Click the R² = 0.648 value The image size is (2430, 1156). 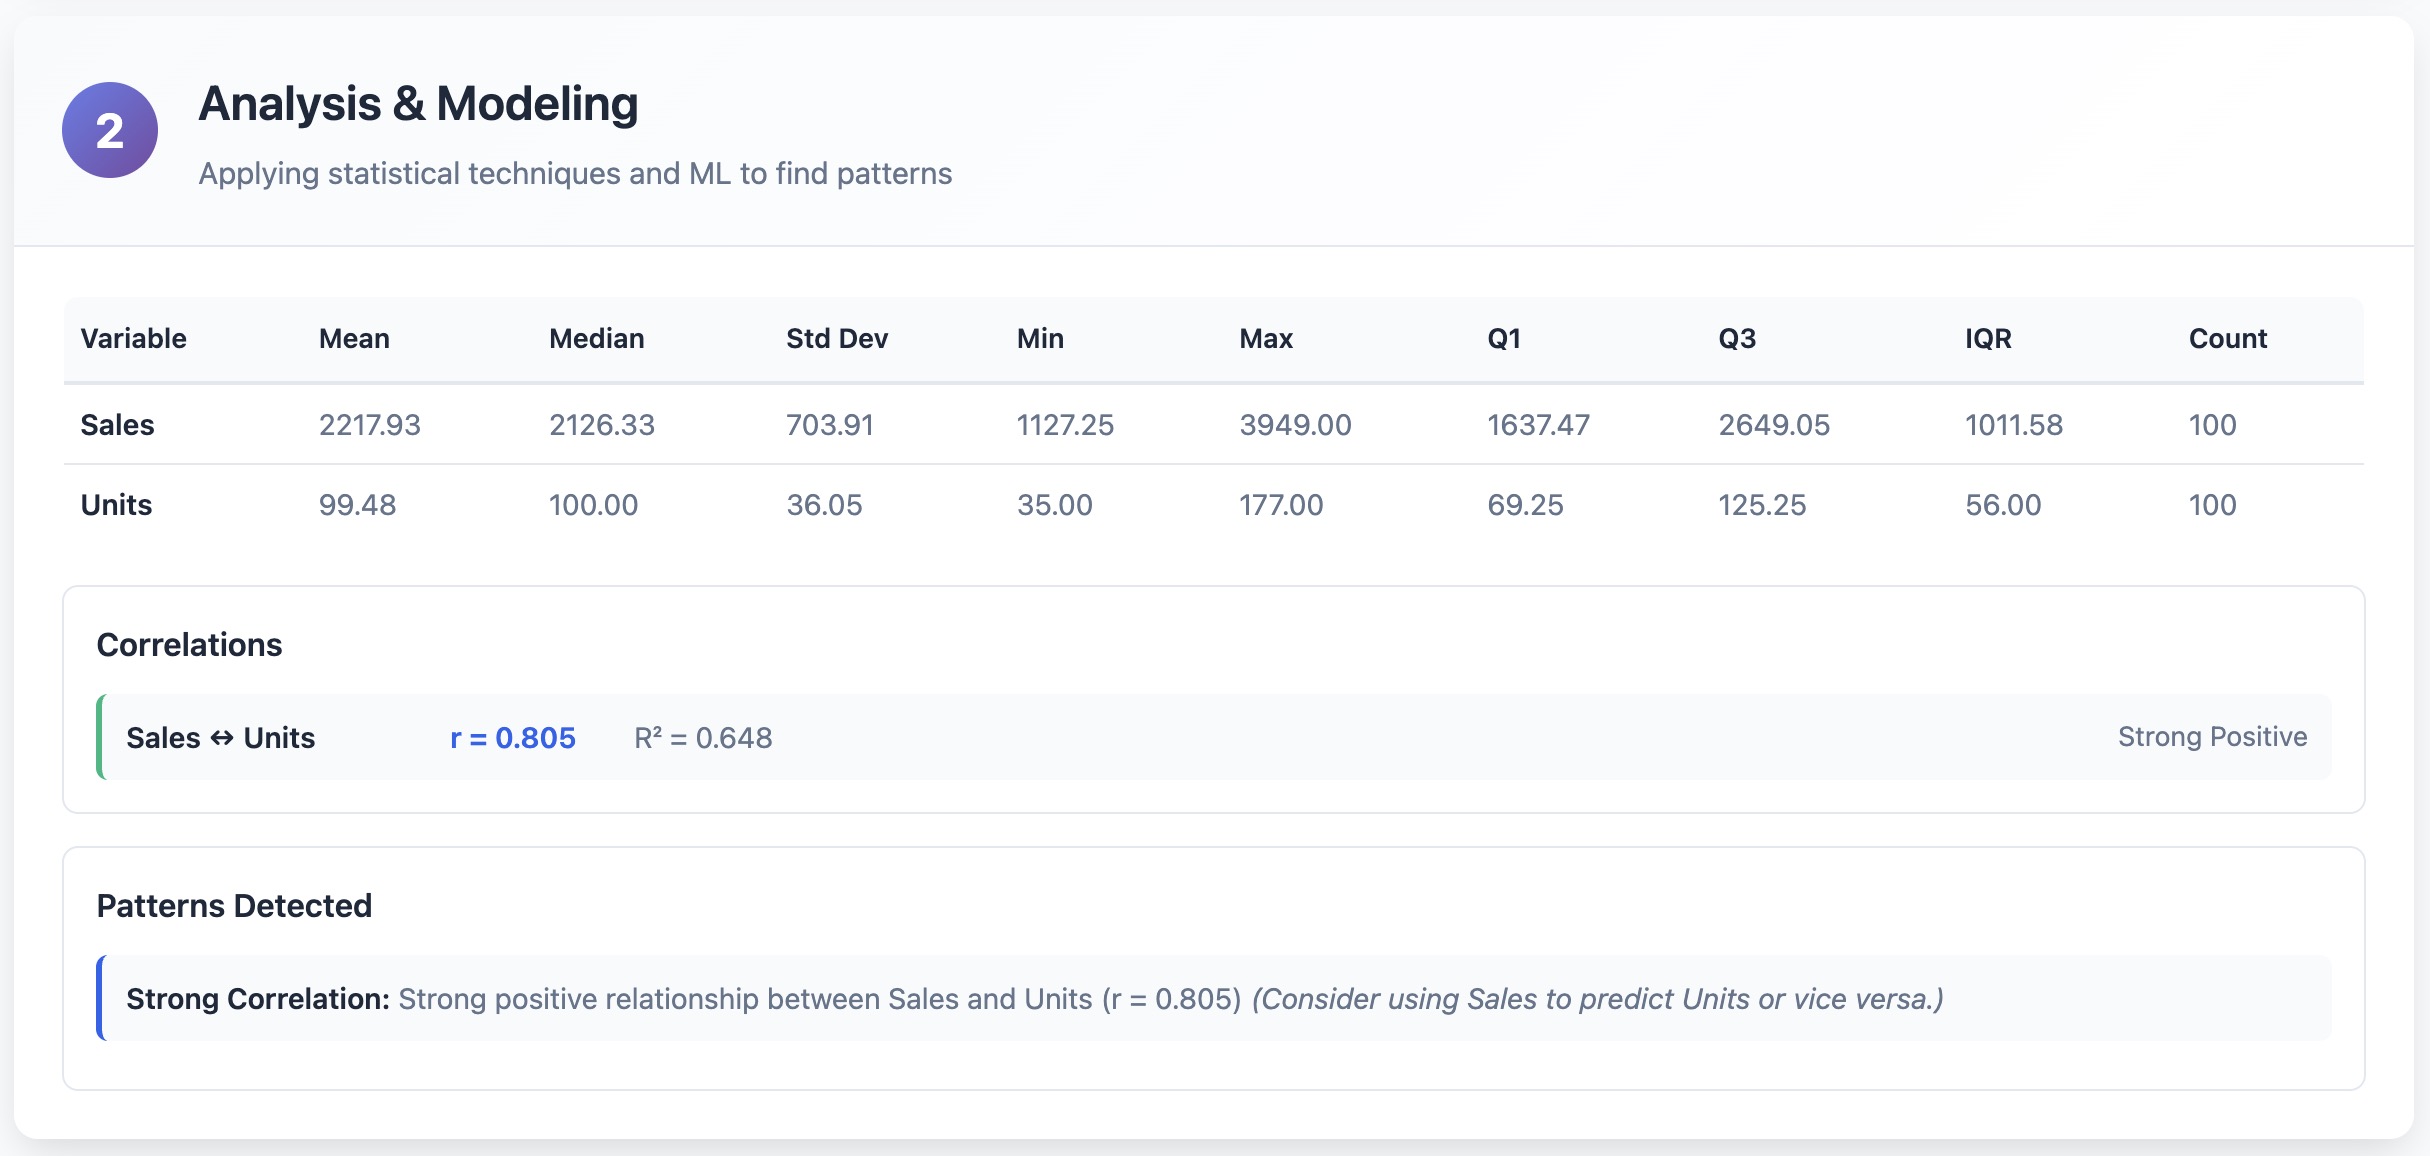[x=703, y=738]
